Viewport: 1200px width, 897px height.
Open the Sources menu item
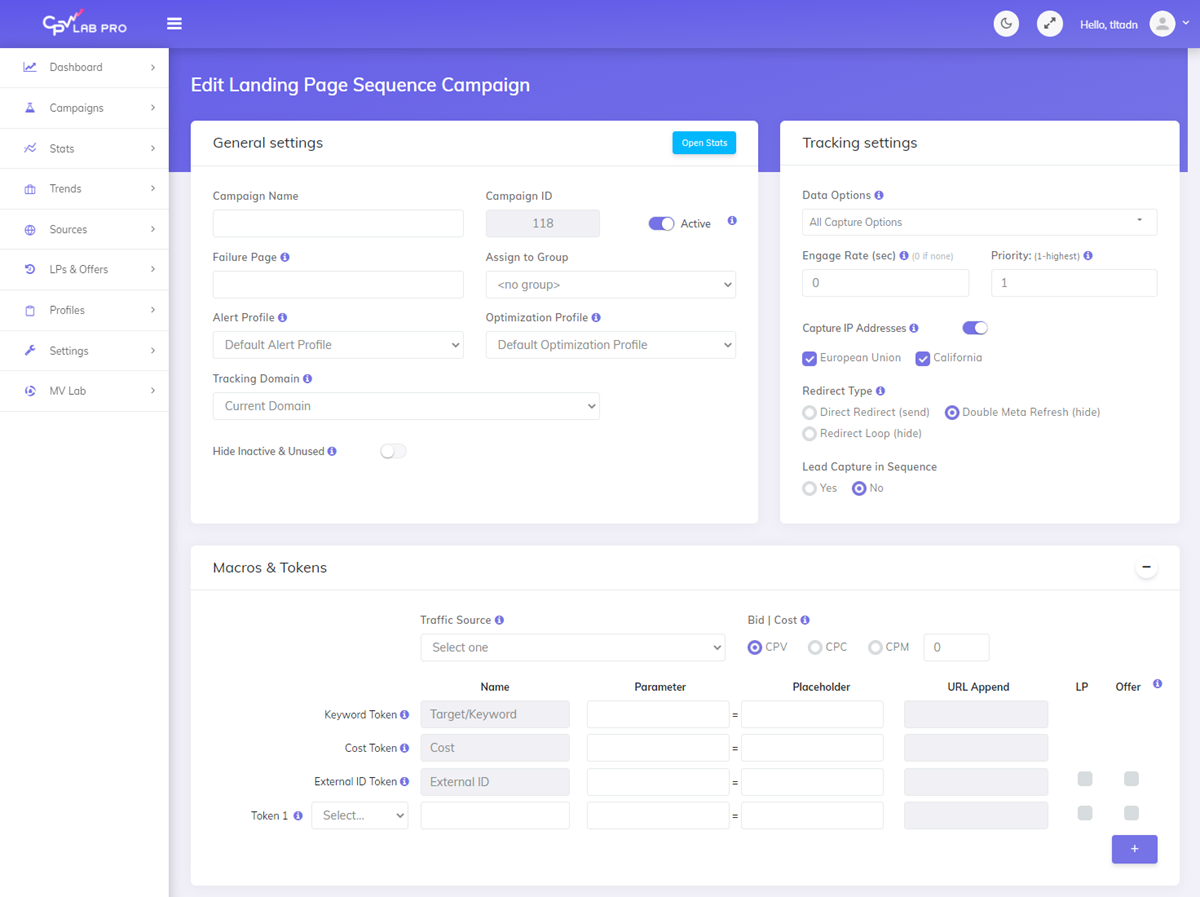84,230
